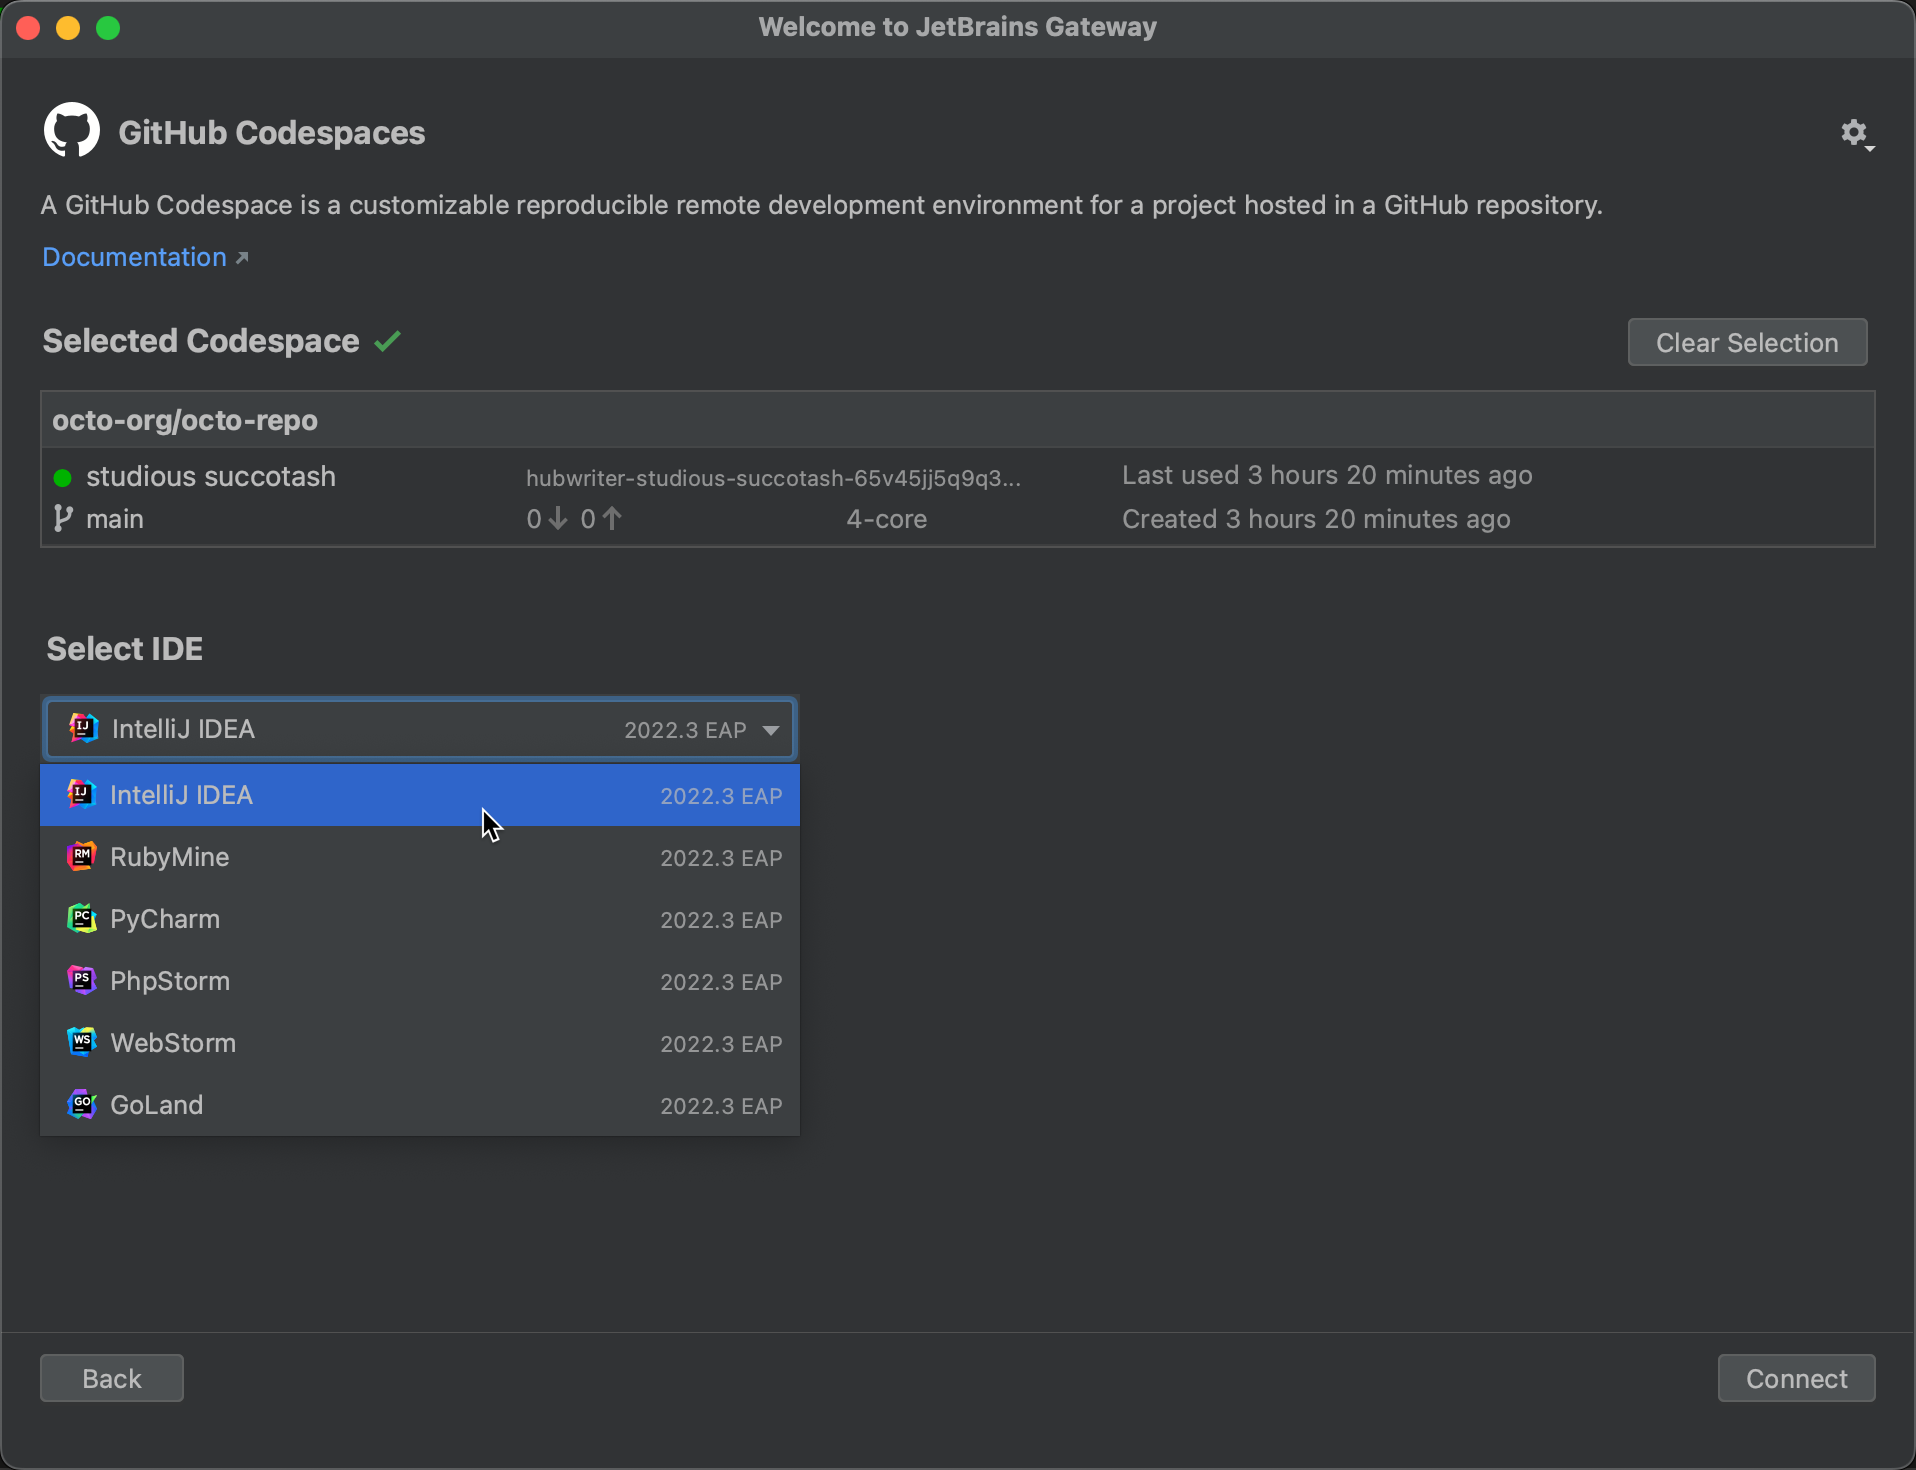The height and width of the screenshot is (1470, 1916).
Task: Click the PhpStorm icon
Action: pos(81,980)
